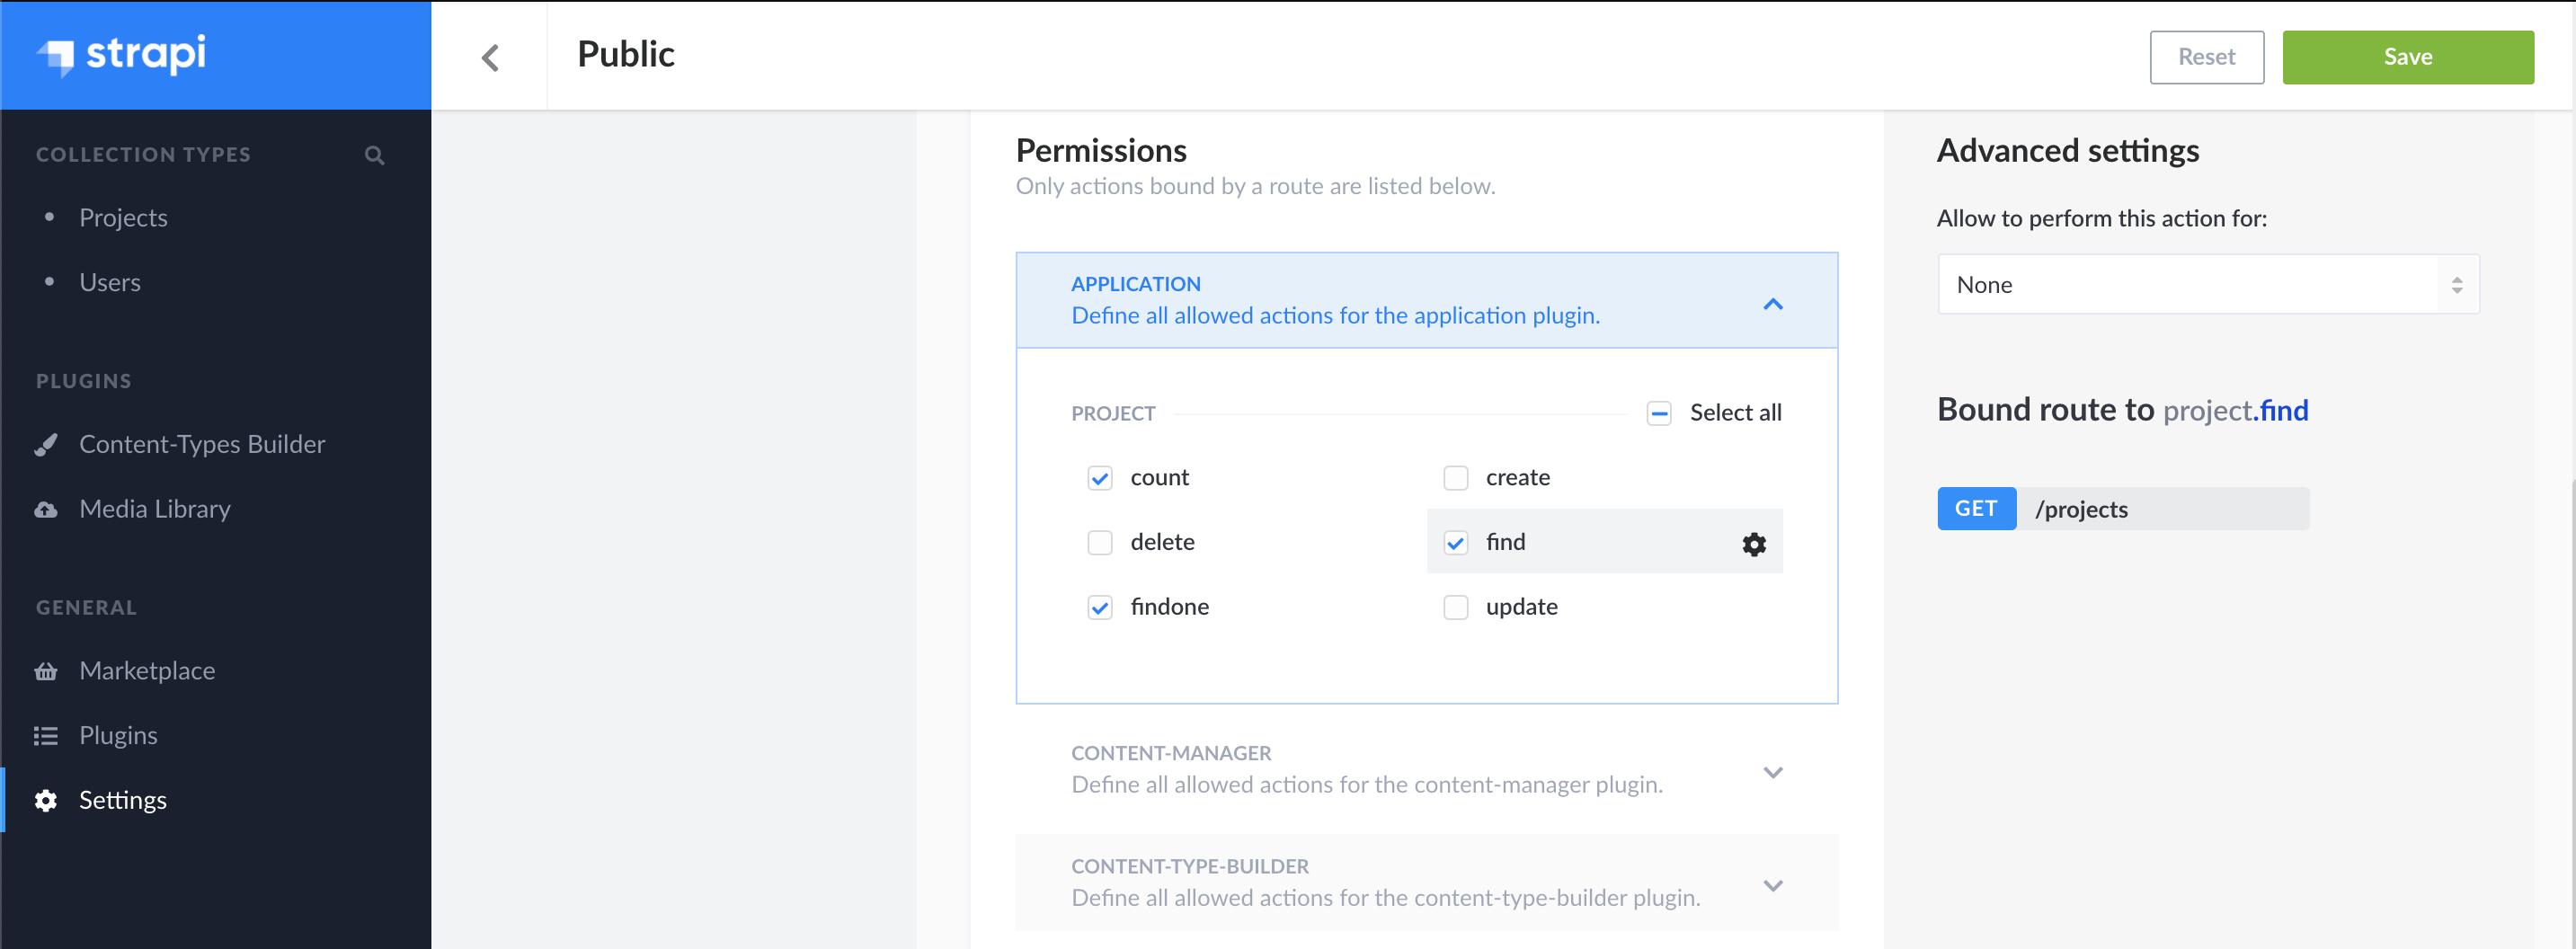Click the GET /projects bound route
The height and width of the screenshot is (949, 2576).
click(2122, 509)
